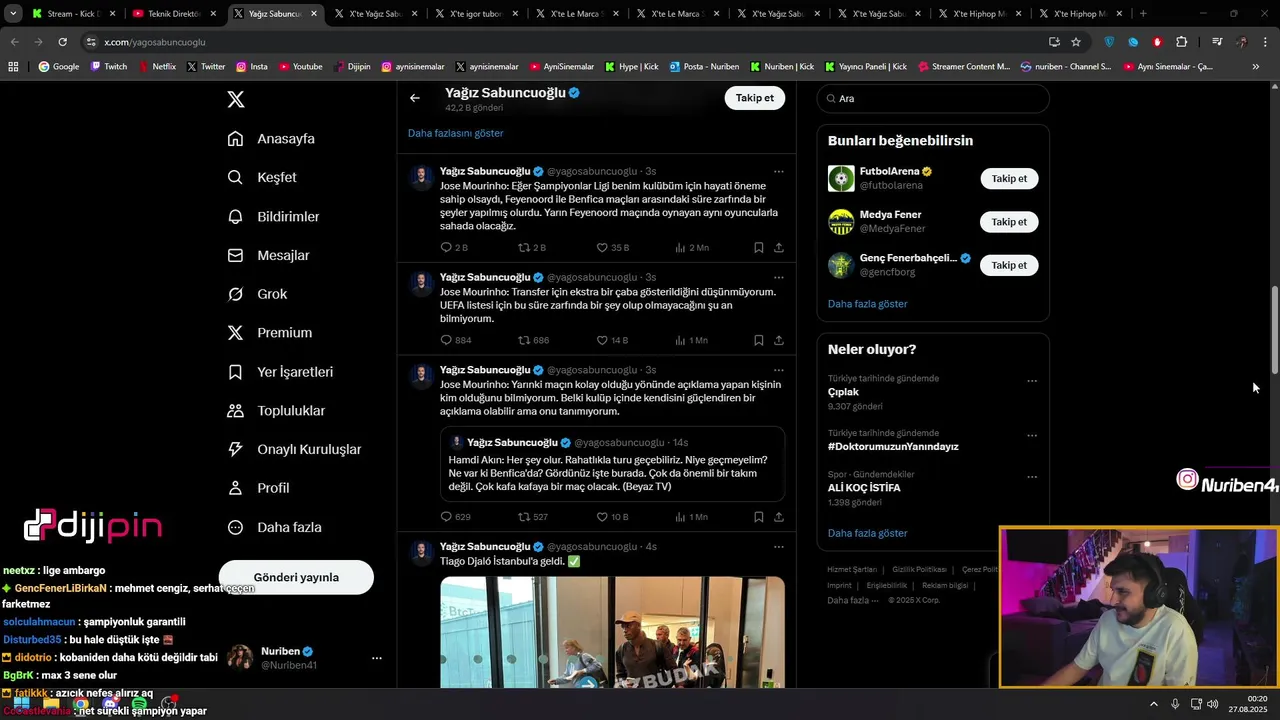Open more options on Şampiyonlar Ligi post
The width and height of the screenshot is (1280, 720).
(779, 171)
